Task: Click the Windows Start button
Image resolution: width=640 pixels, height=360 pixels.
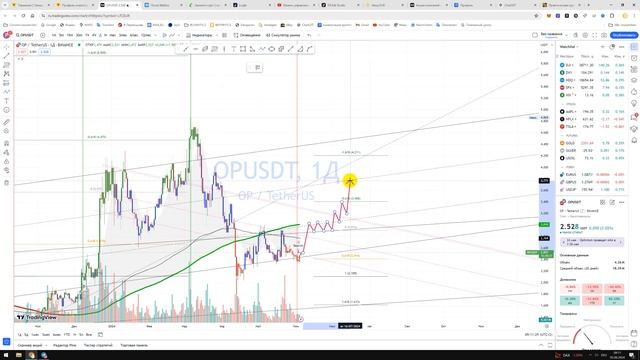Action: click(x=7, y=355)
